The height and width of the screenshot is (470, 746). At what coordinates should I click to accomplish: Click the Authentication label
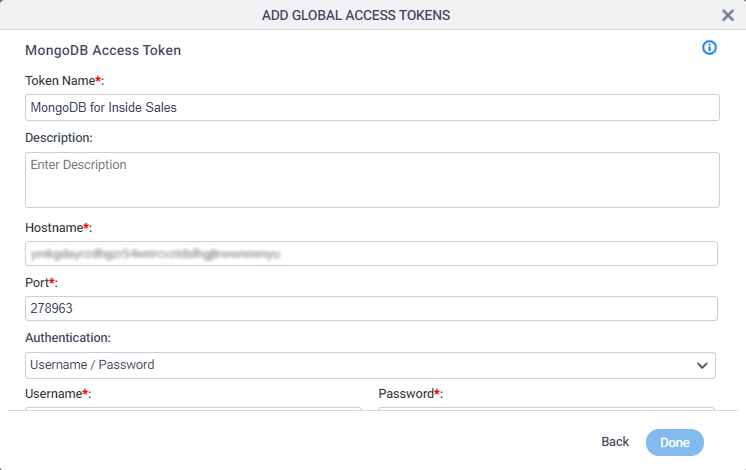(x=68, y=338)
